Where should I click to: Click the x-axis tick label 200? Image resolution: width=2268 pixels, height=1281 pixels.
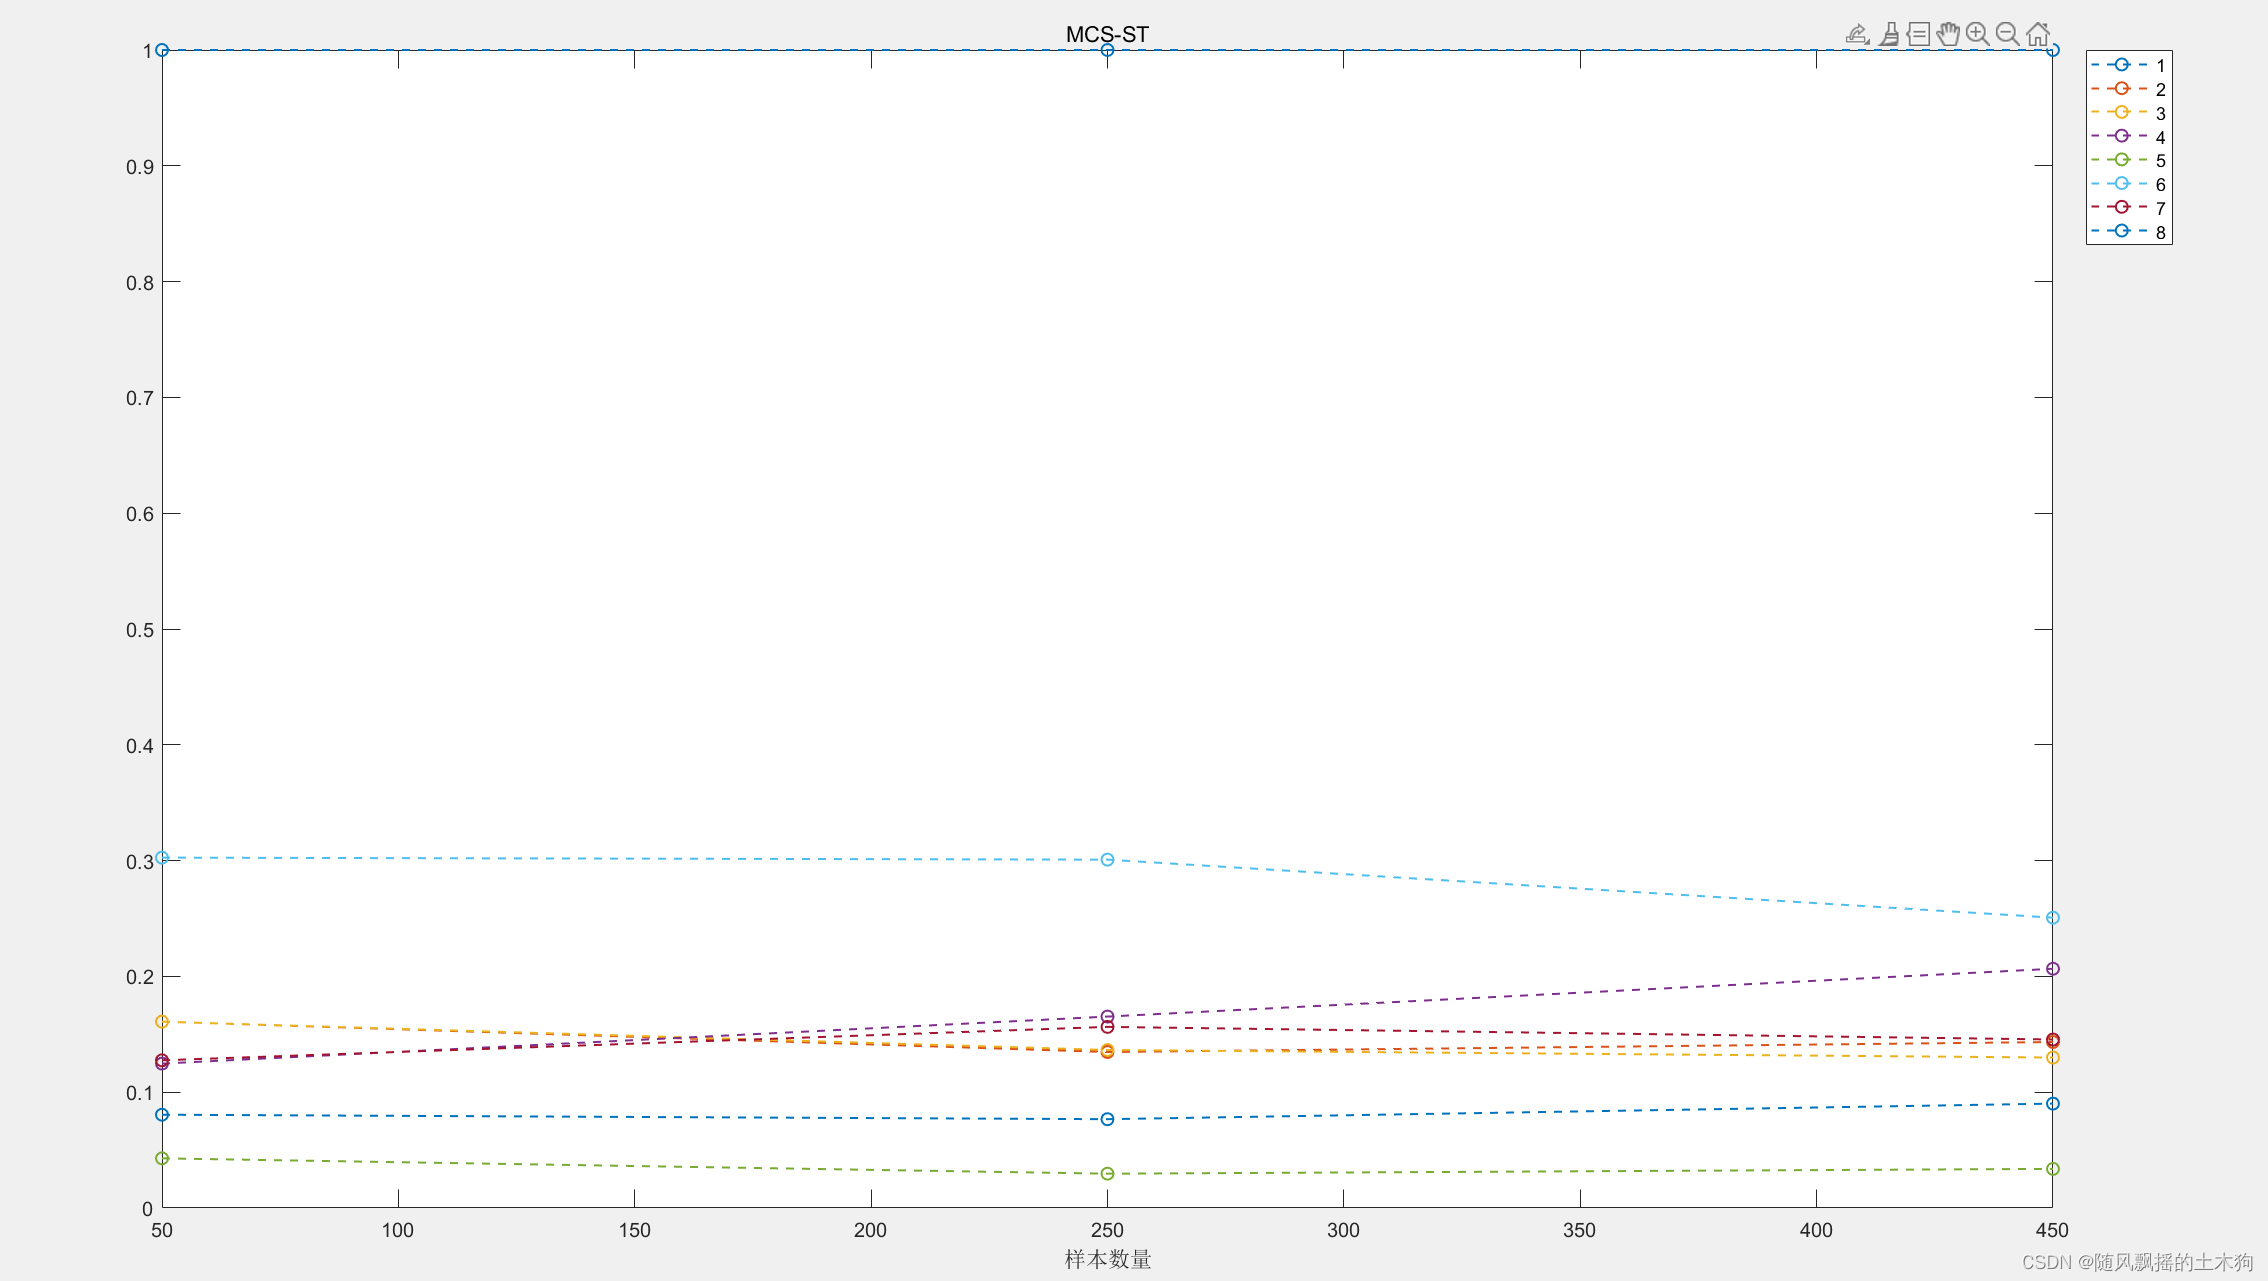click(x=870, y=1231)
